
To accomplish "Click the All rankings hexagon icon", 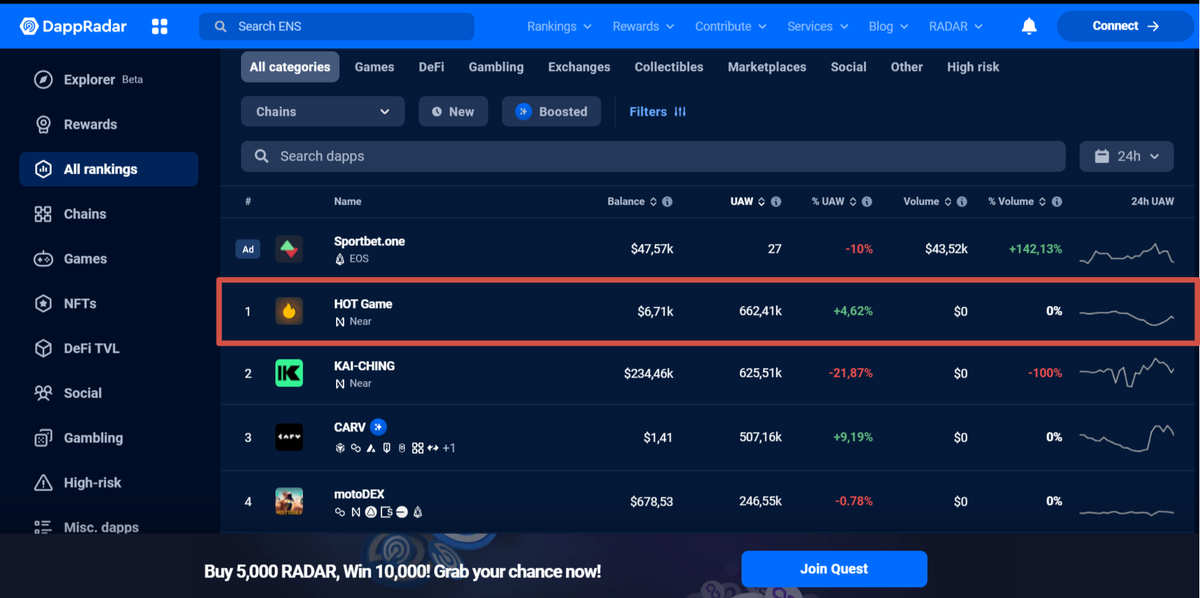I will point(43,169).
